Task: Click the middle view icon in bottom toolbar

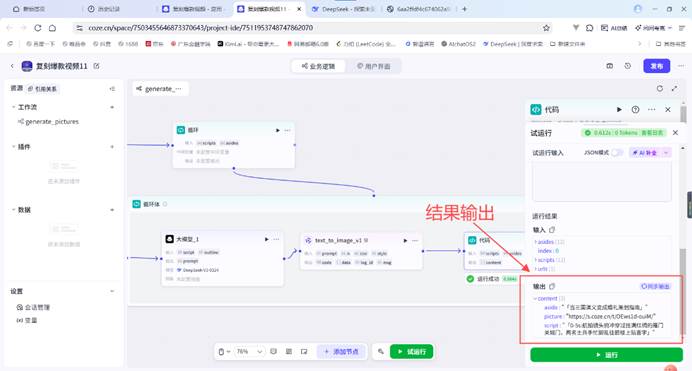Action: 289,352
